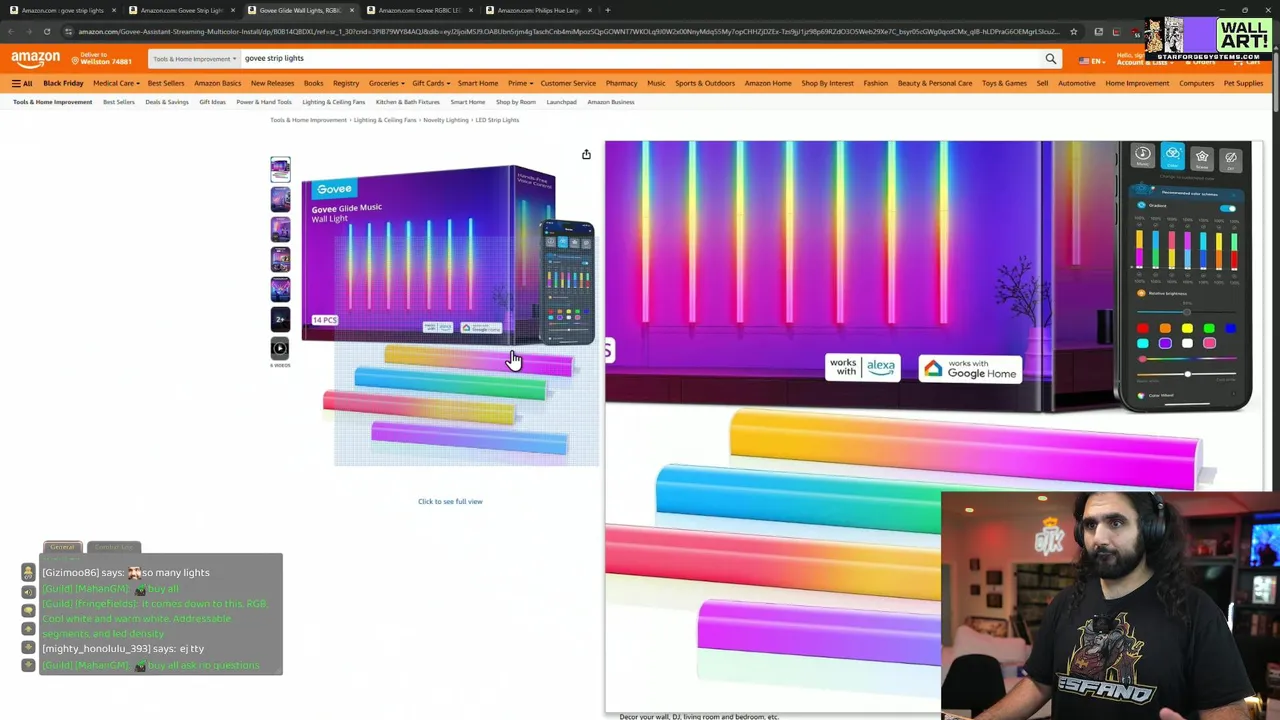Screen dimensions: 1280x720
Task: Open the 2+ more images thumbnail
Action: 280,319
